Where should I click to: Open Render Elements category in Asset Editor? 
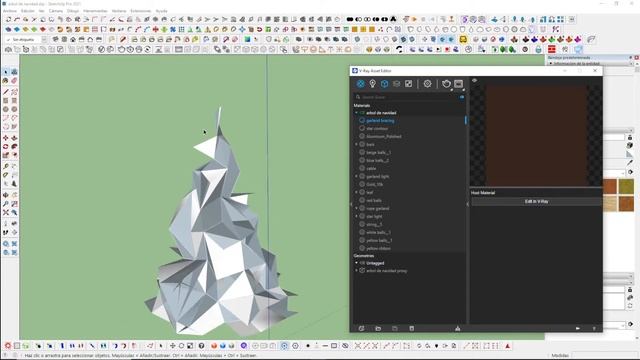396,84
